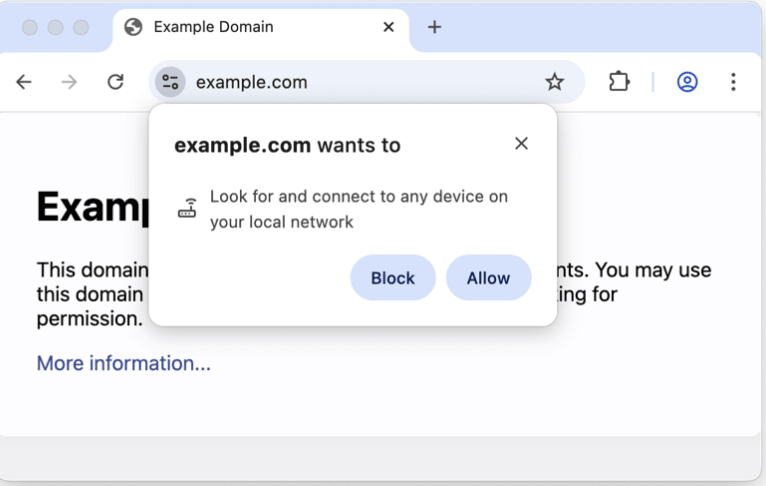Bookmark this page with the star icon

click(x=554, y=82)
